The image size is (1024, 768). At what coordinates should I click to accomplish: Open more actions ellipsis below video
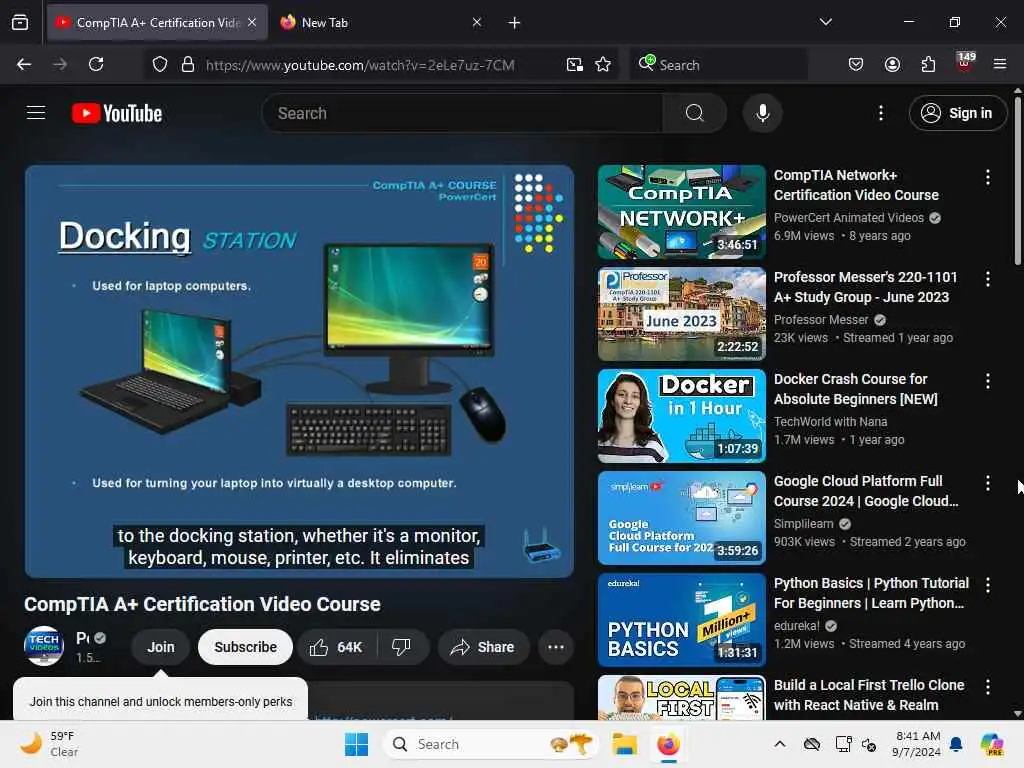556,647
